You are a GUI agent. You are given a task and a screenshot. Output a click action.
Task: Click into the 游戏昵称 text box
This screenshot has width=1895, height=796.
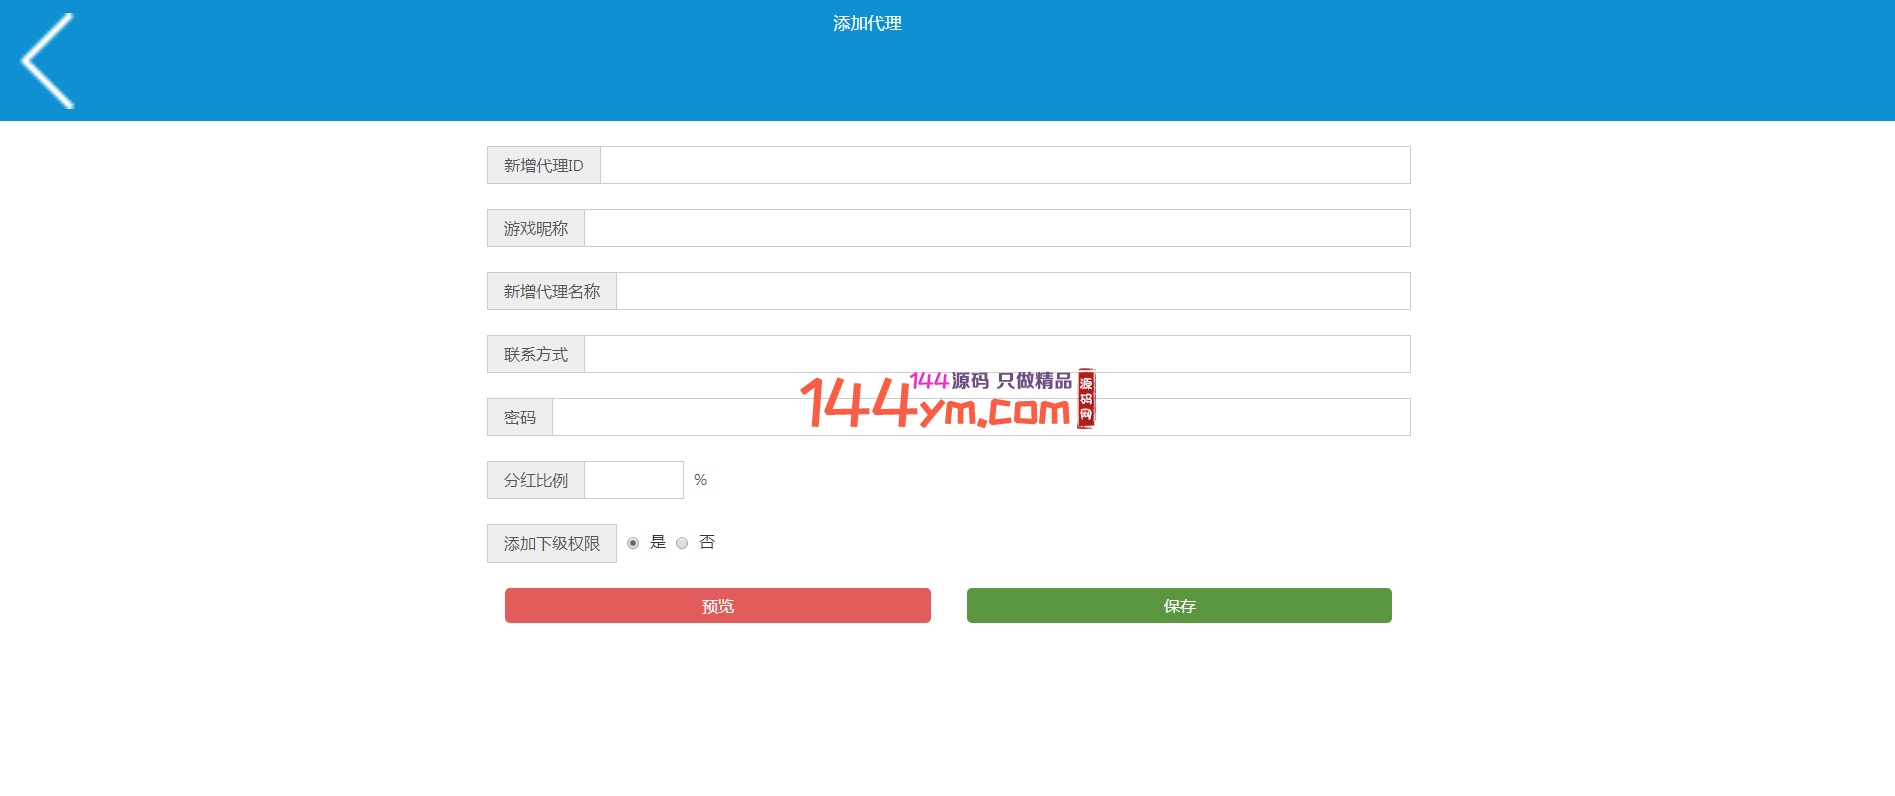pyautogui.click(x=996, y=228)
